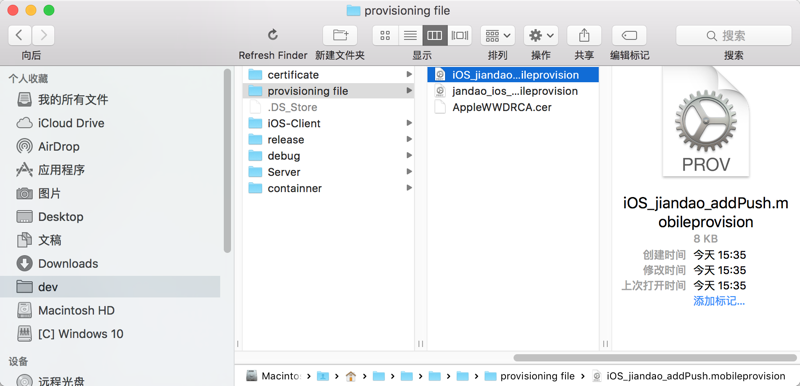Select AppleWWDRCA.cer file

click(513, 107)
